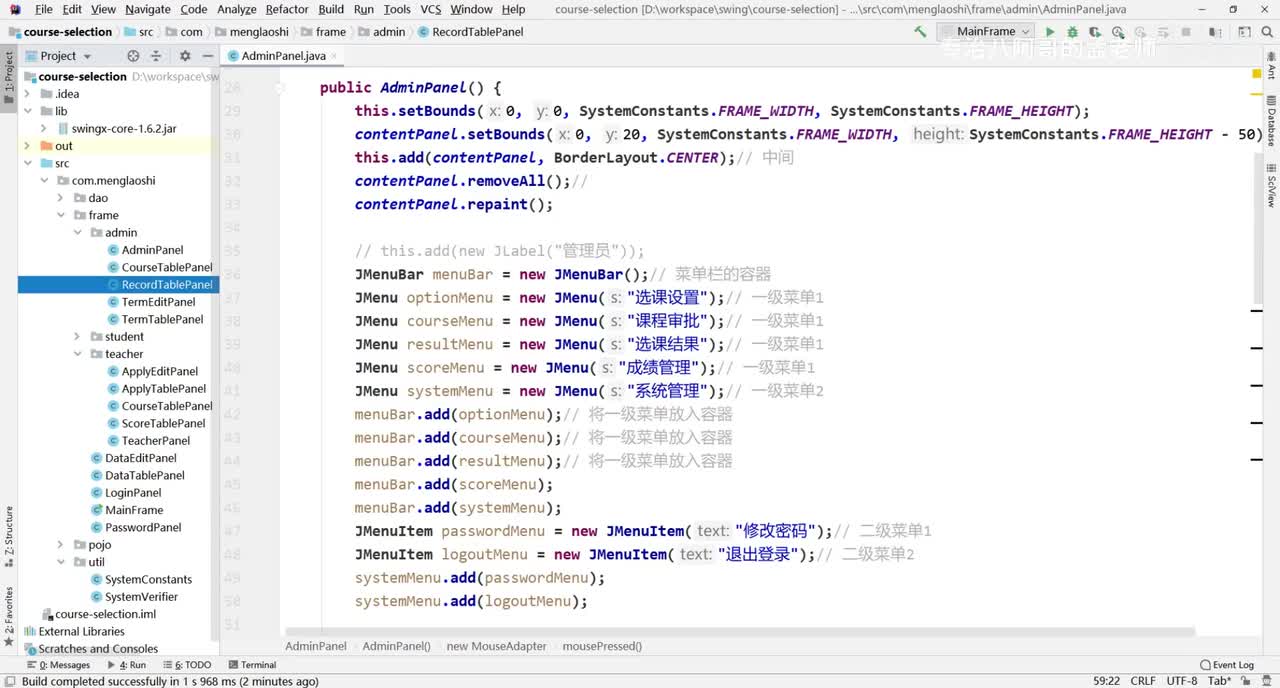The width and height of the screenshot is (1280, 688).
Task: Click the 59:22 caret position indicator
Action: [1107, 681]
